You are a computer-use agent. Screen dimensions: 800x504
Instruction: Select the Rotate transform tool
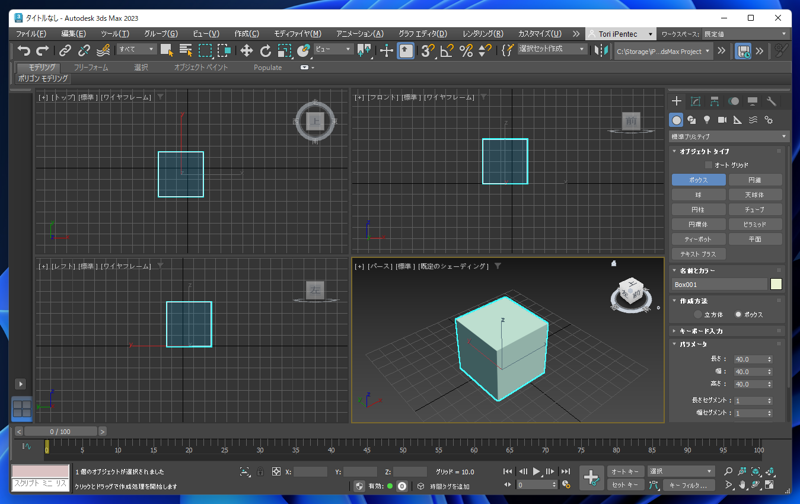[265, 50]
